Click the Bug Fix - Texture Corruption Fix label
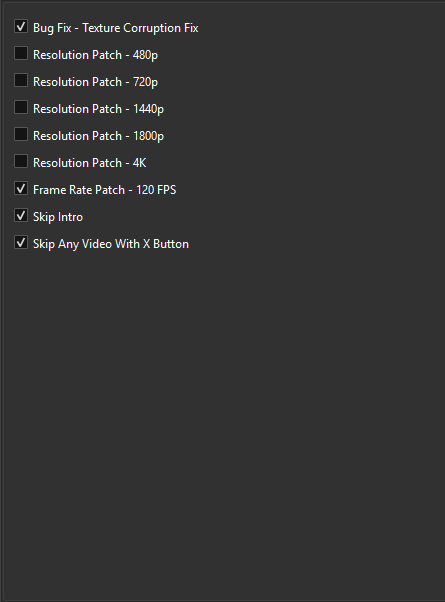Viewport: 445px width, 602px height. click(x=116, y=28)
